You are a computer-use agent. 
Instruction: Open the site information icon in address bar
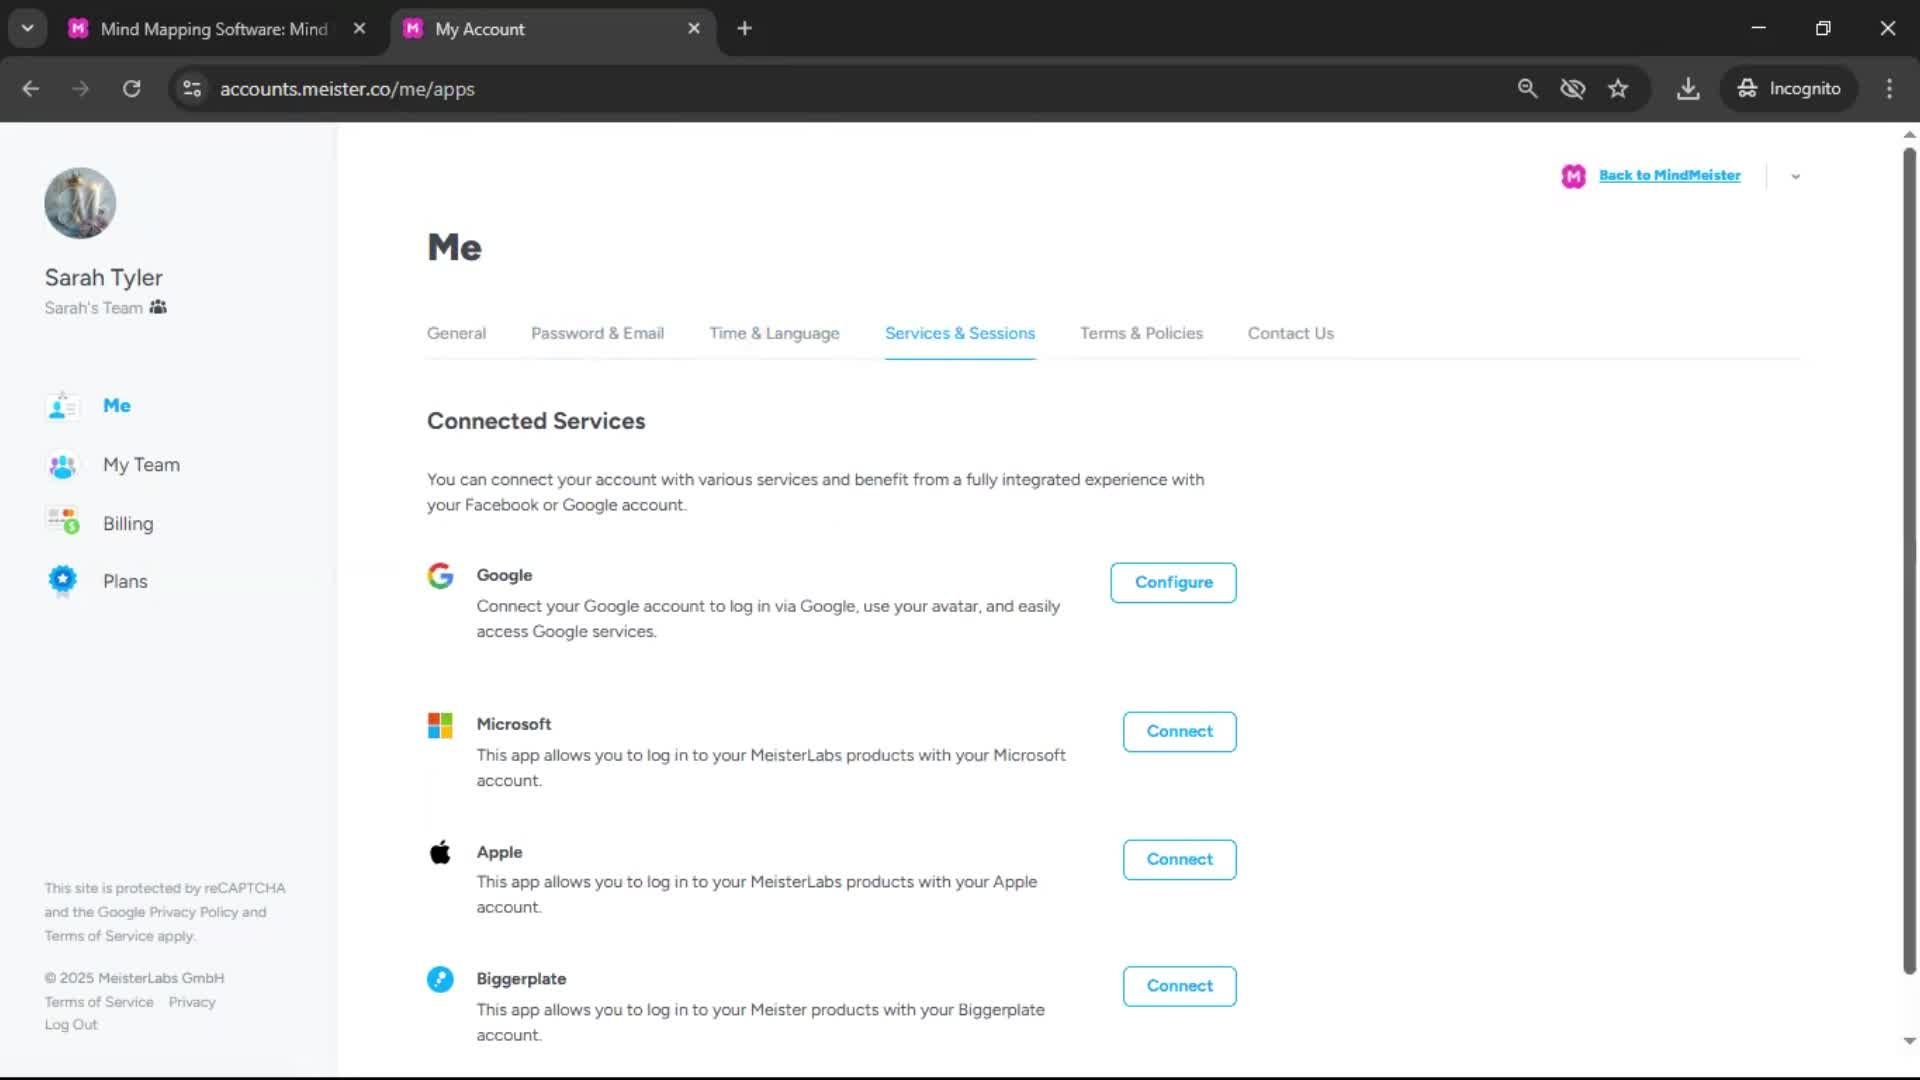[x=192, y=89]
